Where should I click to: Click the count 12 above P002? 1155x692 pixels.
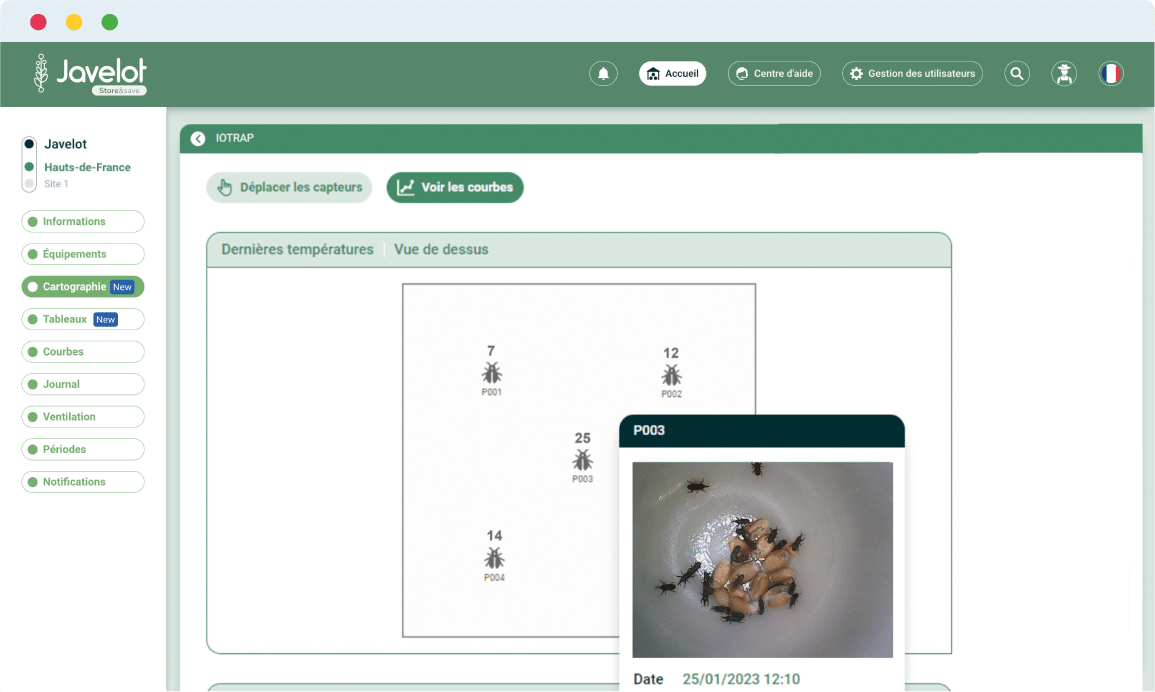671,353
